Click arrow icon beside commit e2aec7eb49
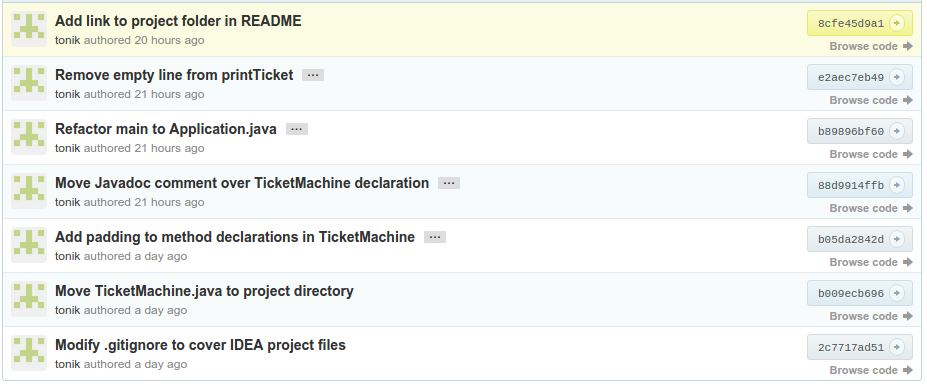This screenshot has height=390, width=927. tap(897, 77)
